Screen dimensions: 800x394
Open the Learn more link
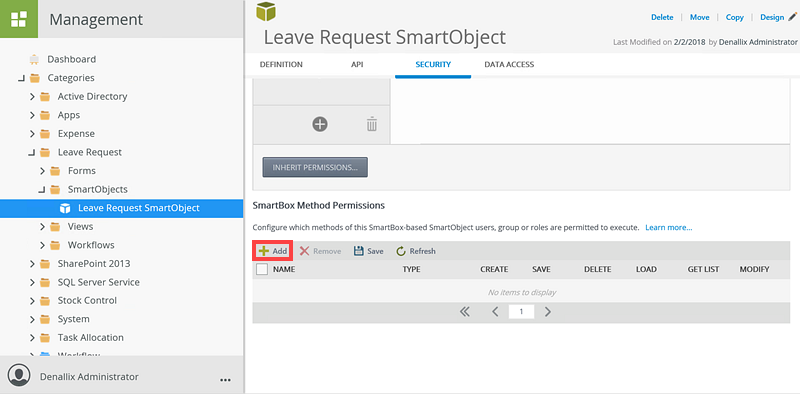[669, 227]
